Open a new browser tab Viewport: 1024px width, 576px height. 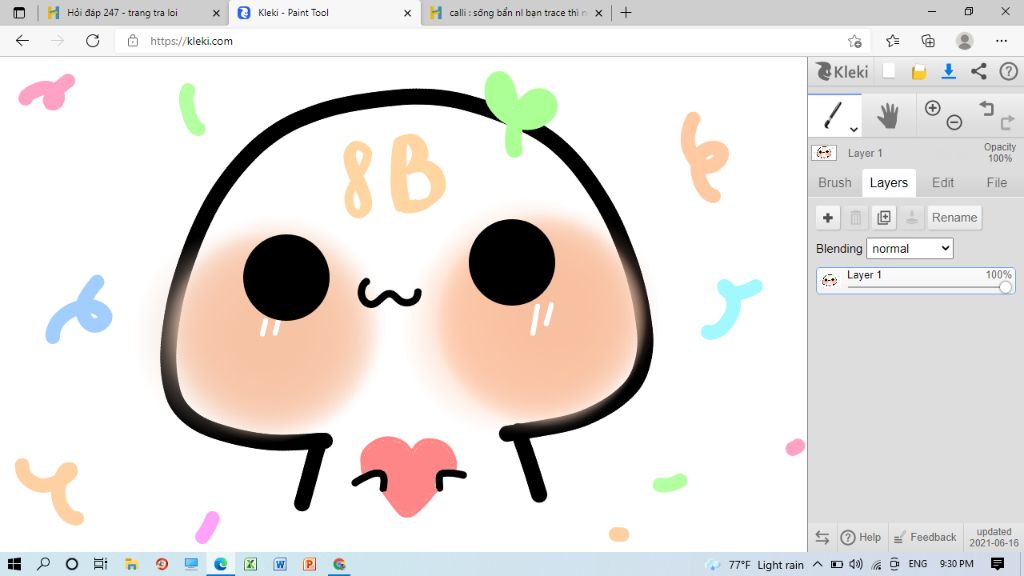tap(626, 12)
